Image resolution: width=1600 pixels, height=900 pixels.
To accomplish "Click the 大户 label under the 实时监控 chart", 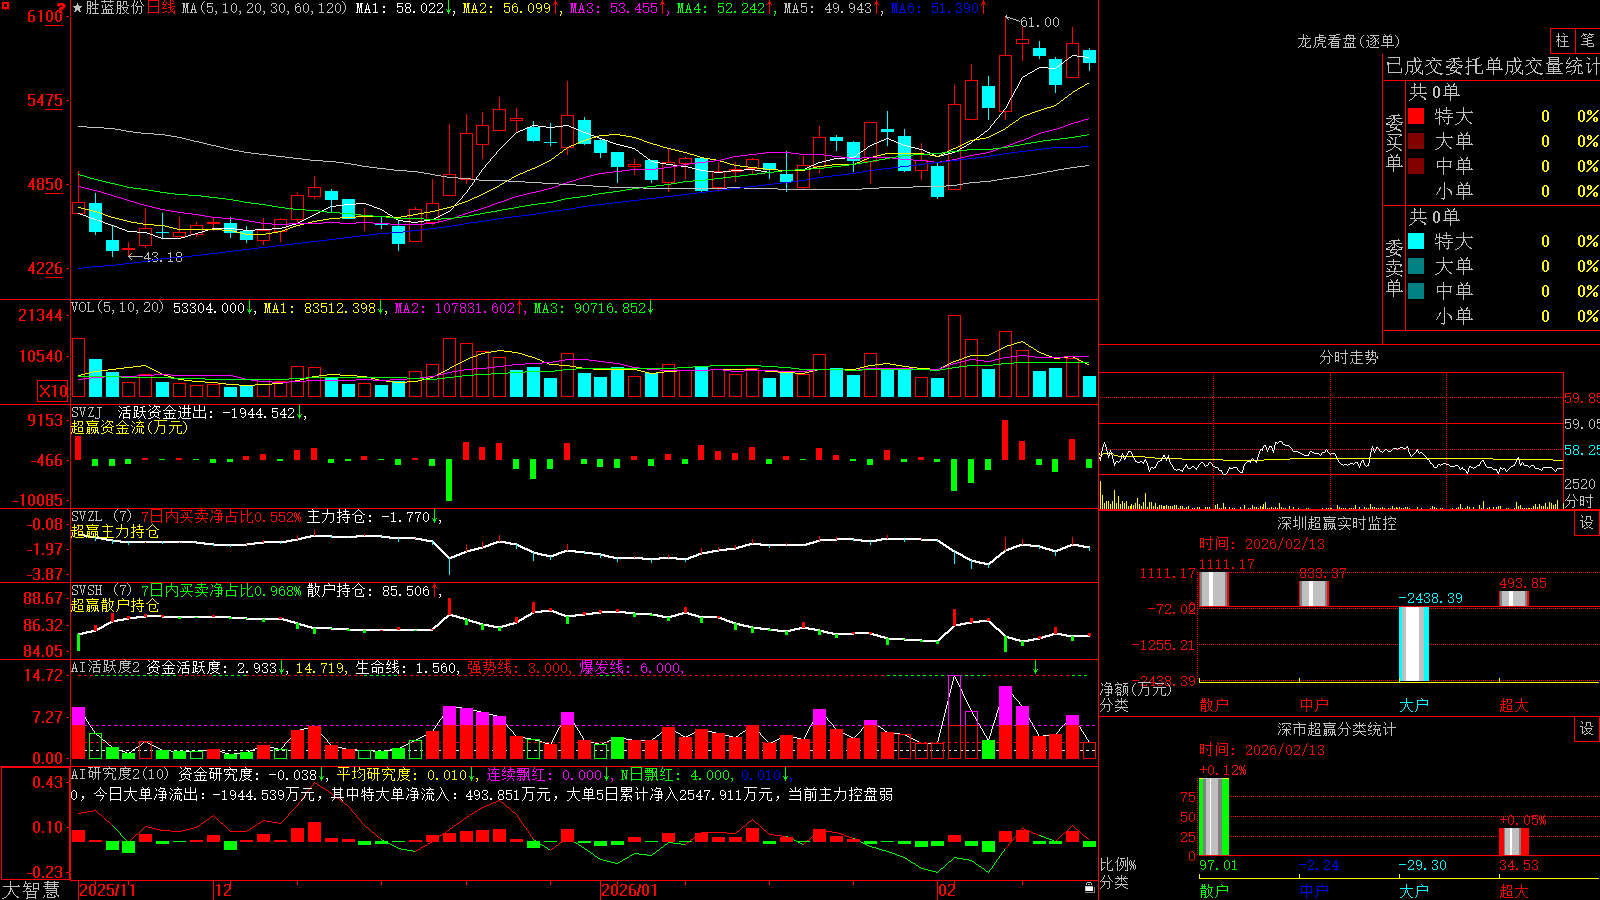I will pos(1413,705).
